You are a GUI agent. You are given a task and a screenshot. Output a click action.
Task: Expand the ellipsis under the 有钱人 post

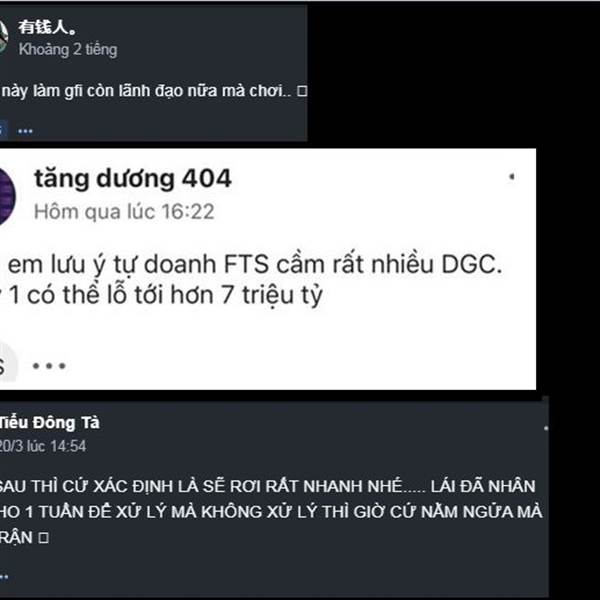pyautogui.click(x=25, y=131)
